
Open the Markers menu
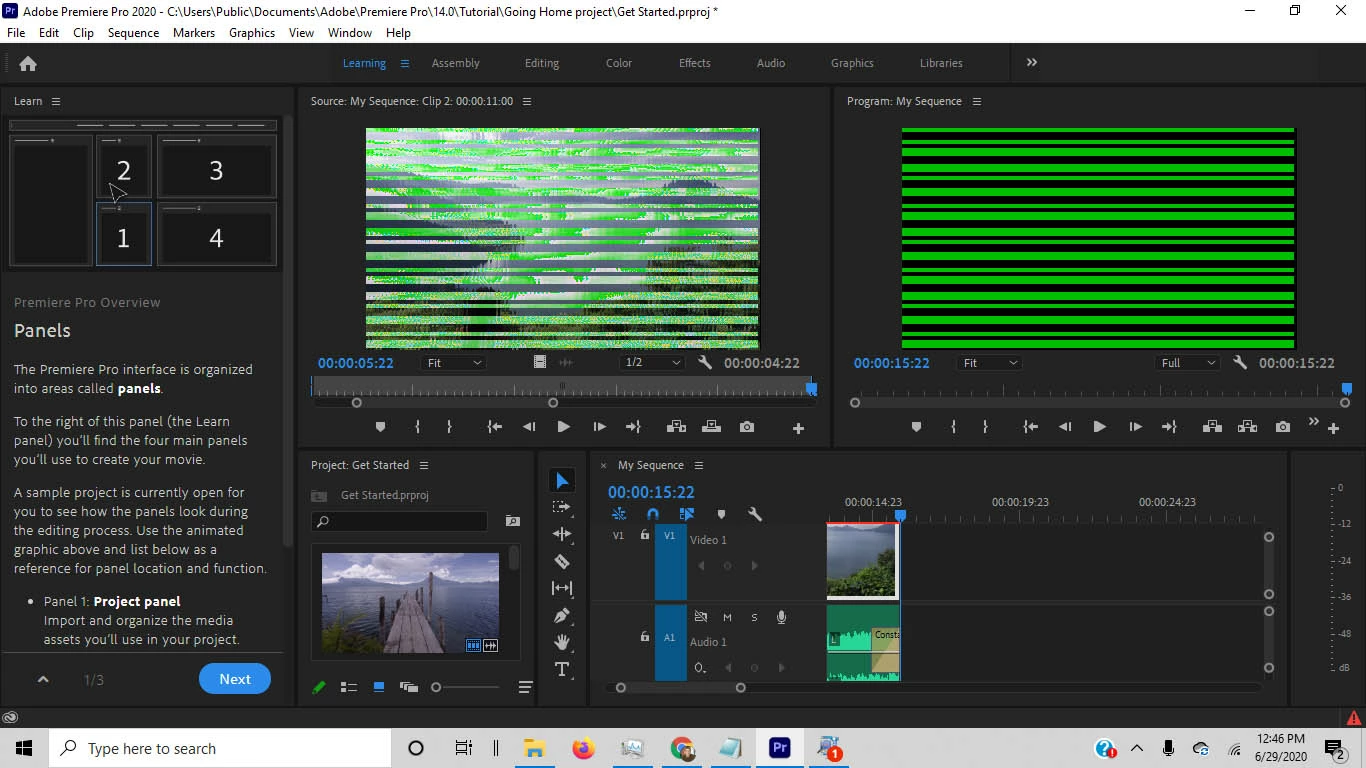click(x=194, y=33)
